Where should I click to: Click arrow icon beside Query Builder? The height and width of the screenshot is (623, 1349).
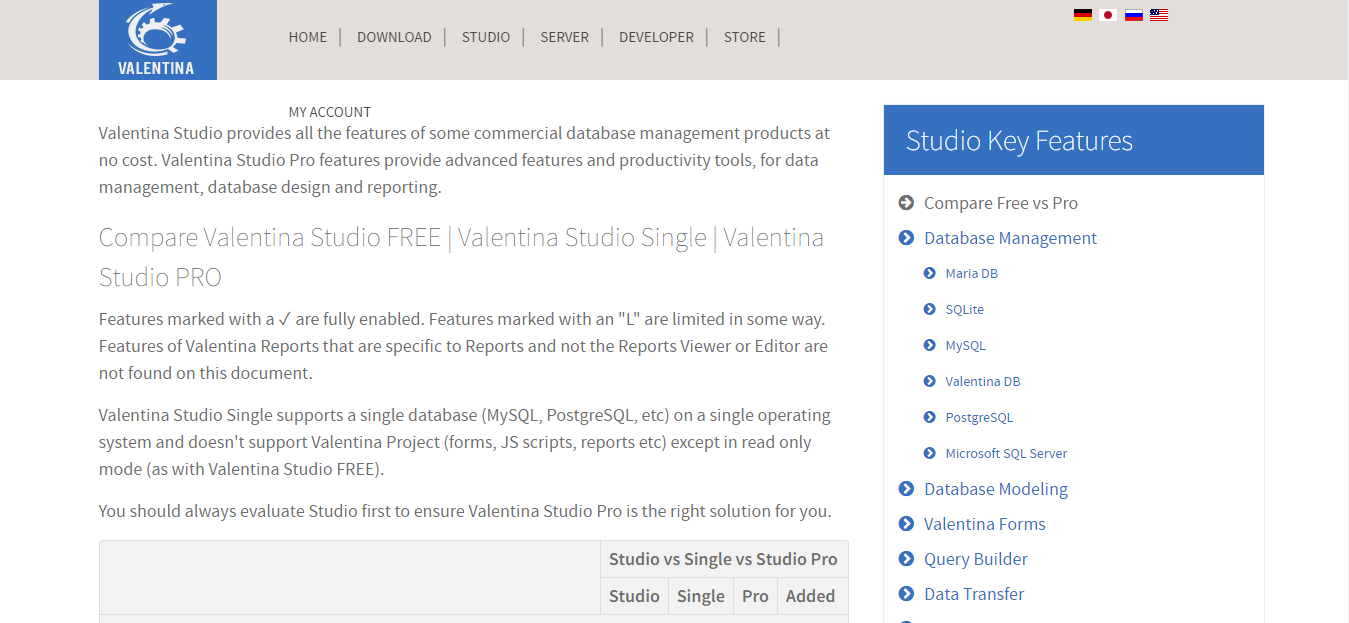click(906, 559)
